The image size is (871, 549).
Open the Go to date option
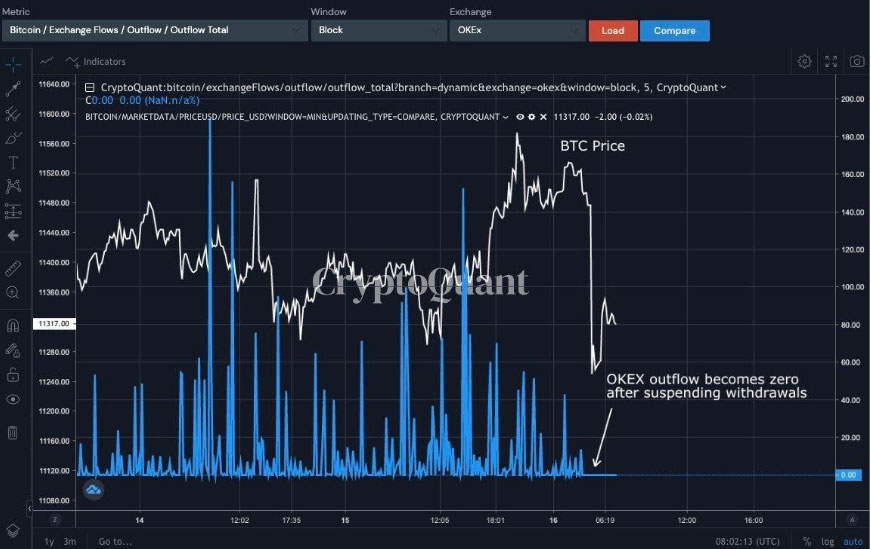pyautogui.click(x=115, y=541)
